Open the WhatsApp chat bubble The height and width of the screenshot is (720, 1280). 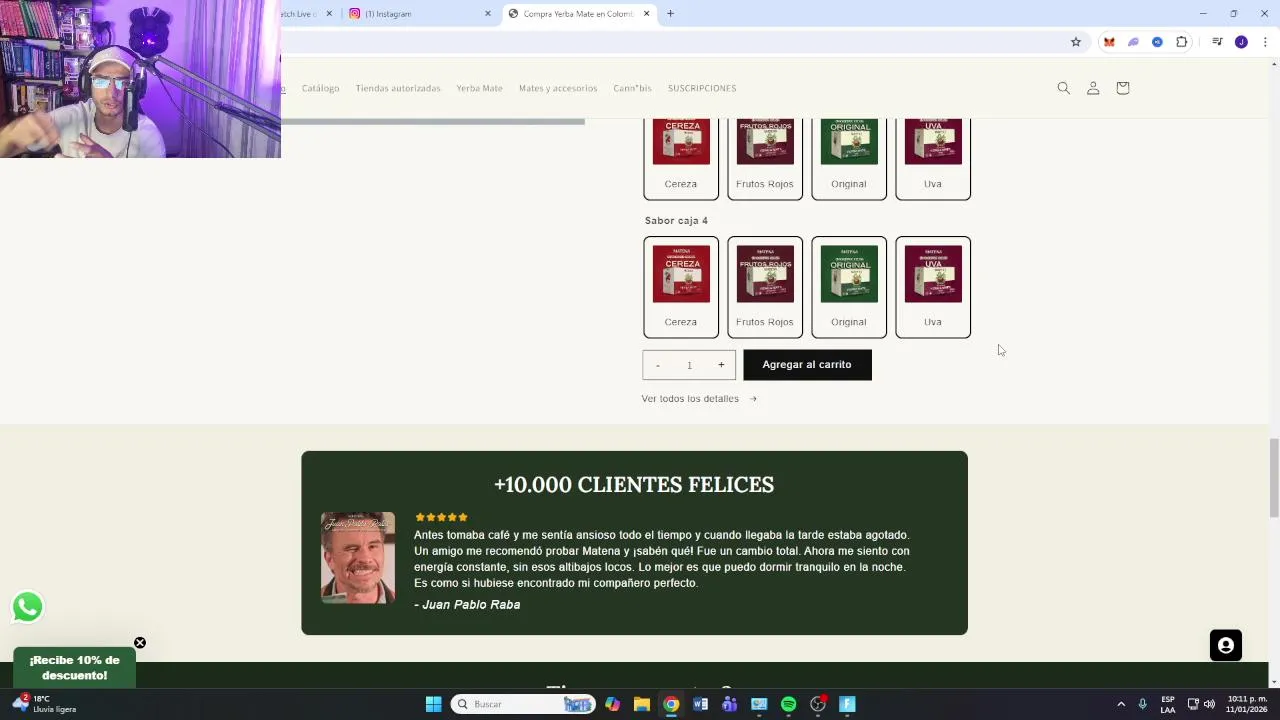pos(28,606)
